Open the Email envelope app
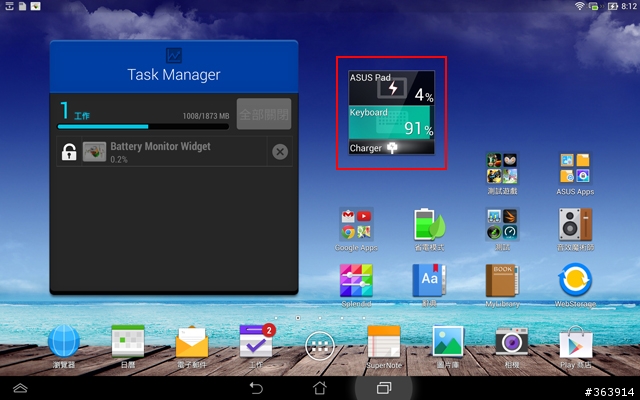The height and width of the screenshot is (400, 640). pyautogui.click(x=192, y=342)
